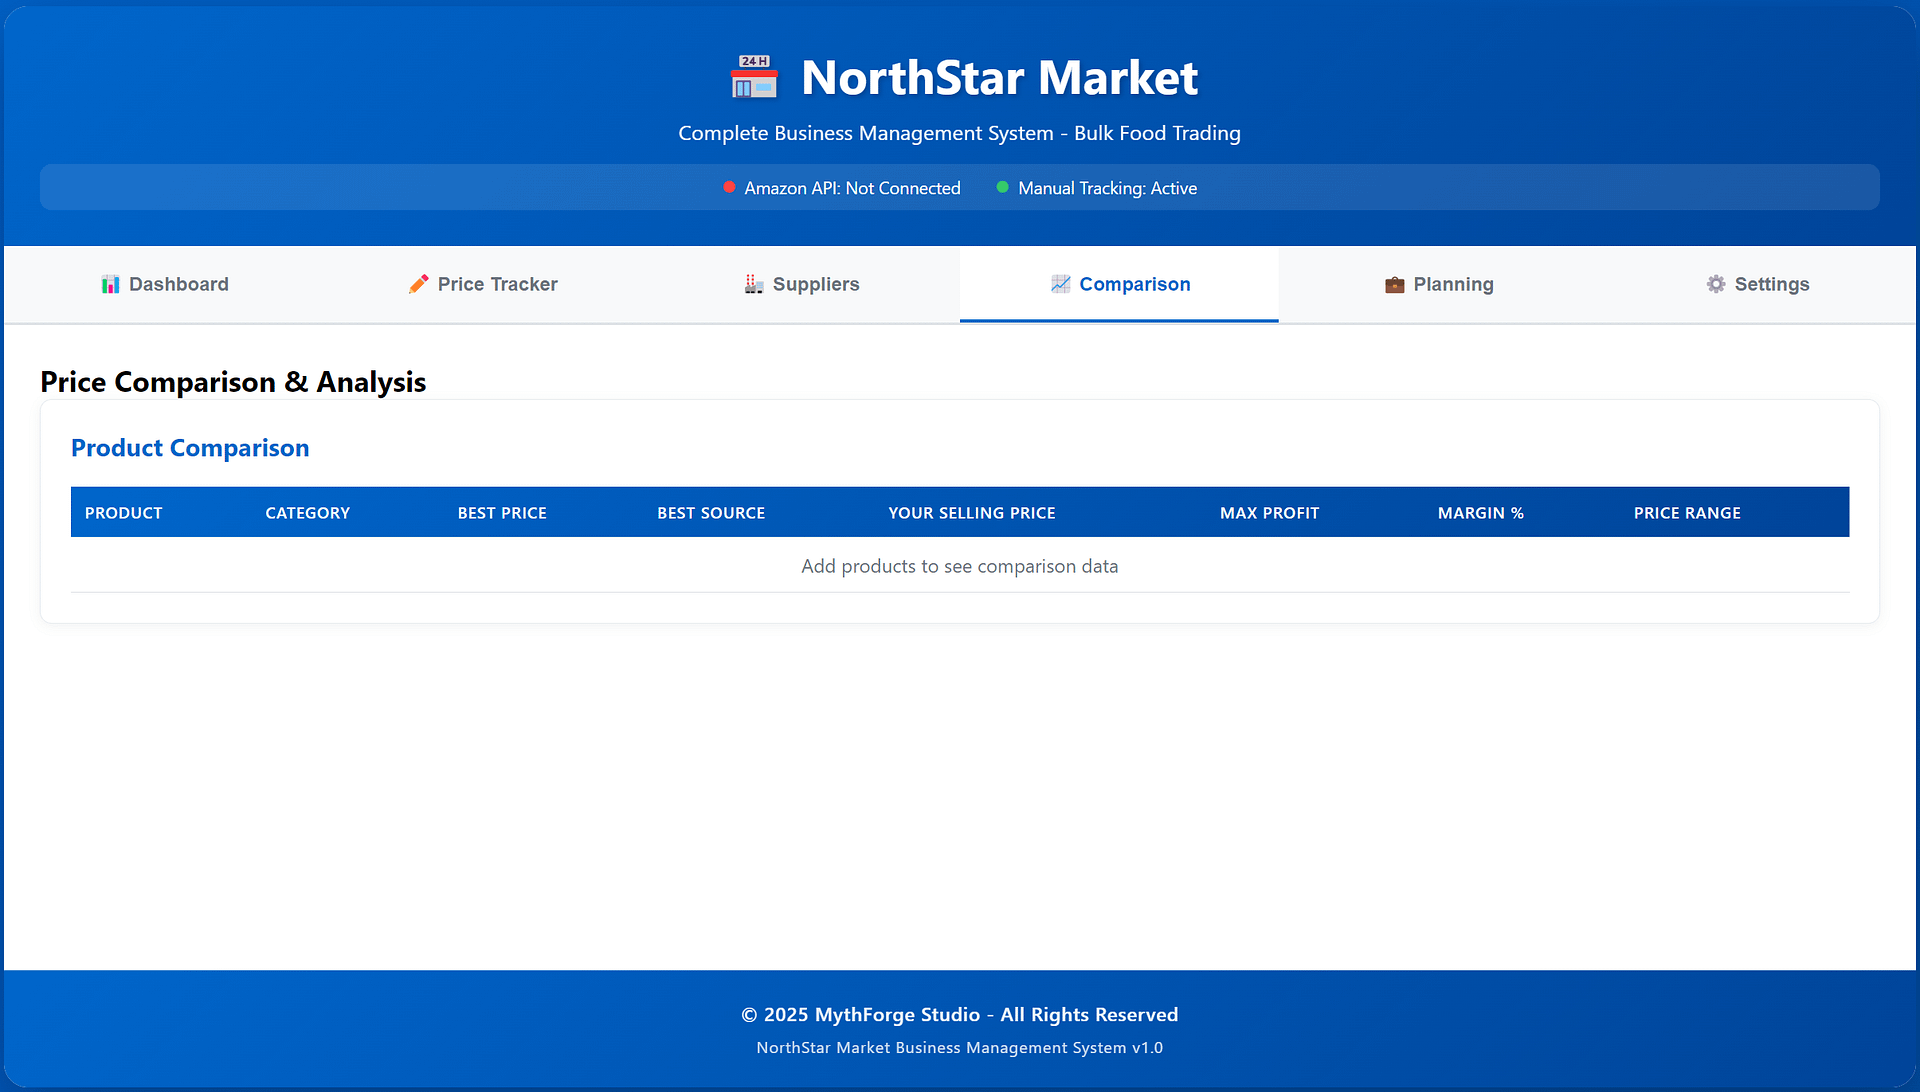This screenshot has width=1920, height=1092.
Task: Click the Suppliers factory icon
Action: 754,284
